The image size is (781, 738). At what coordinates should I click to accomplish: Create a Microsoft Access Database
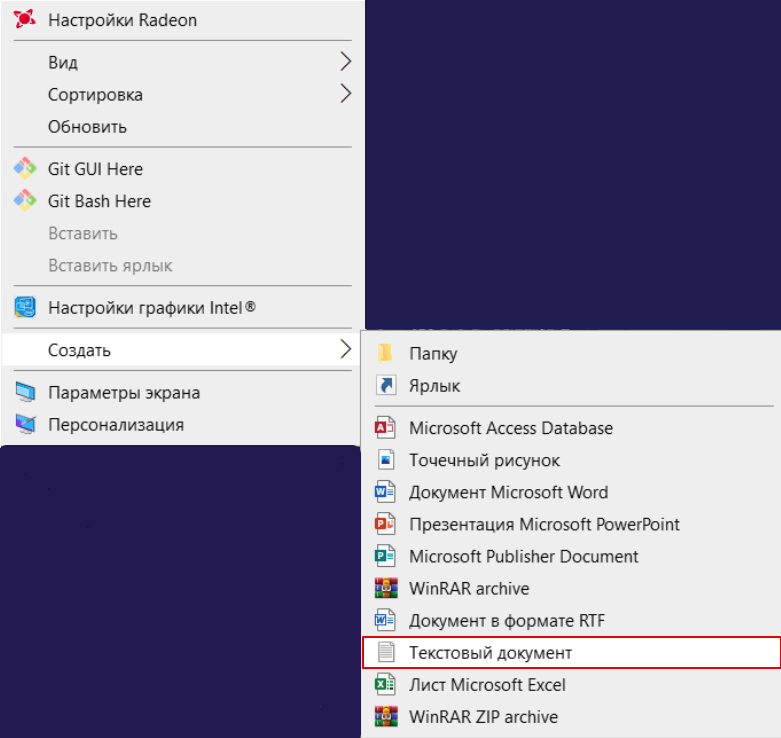571,428
